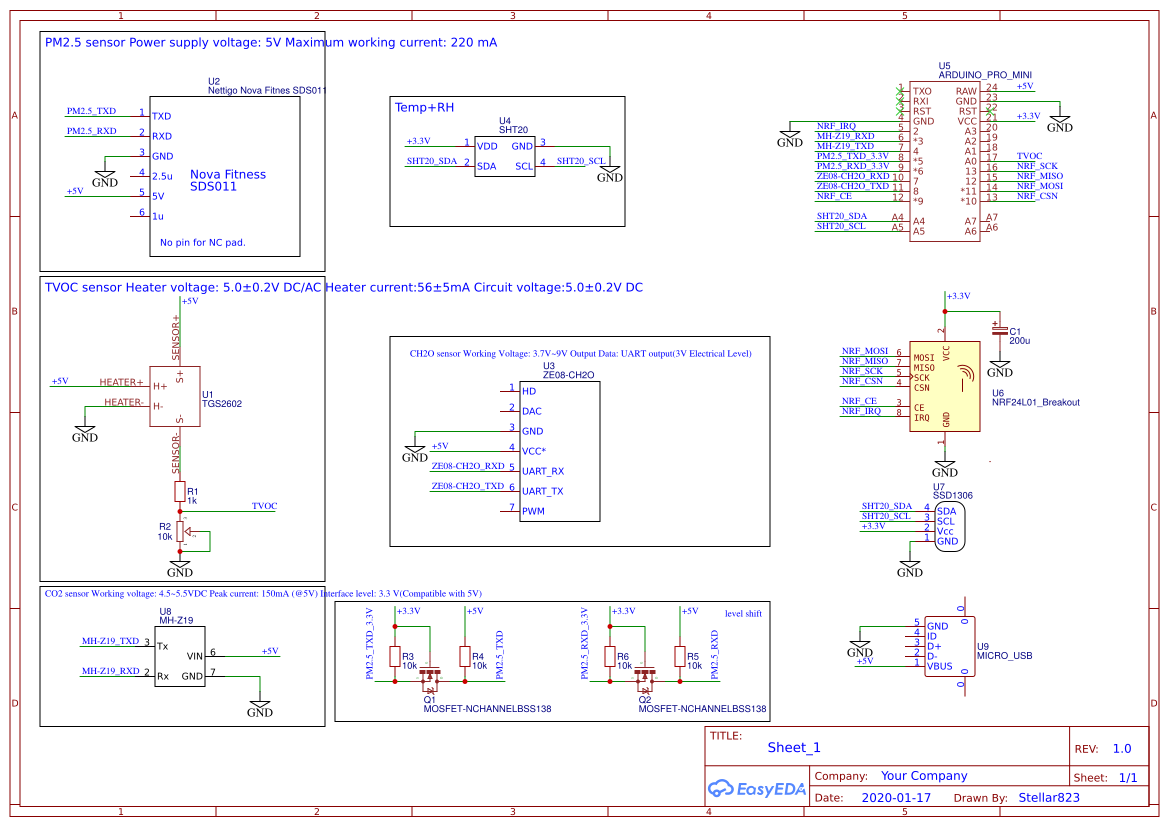Click the SHT20 chip symbol U4
This screenshot has height=827, width=1169.
[505, 156]
